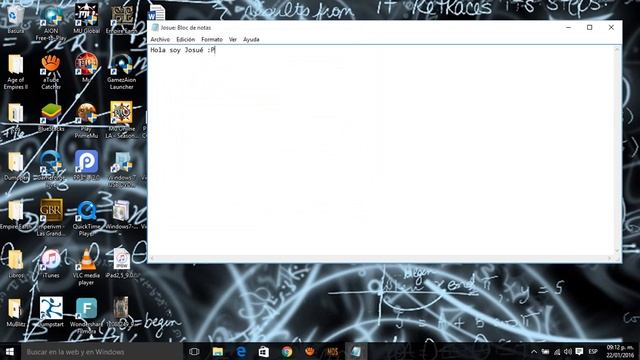Viewport: 640px width, 360px height.
Task: Open the Ver menu
Action: (233, 40)
